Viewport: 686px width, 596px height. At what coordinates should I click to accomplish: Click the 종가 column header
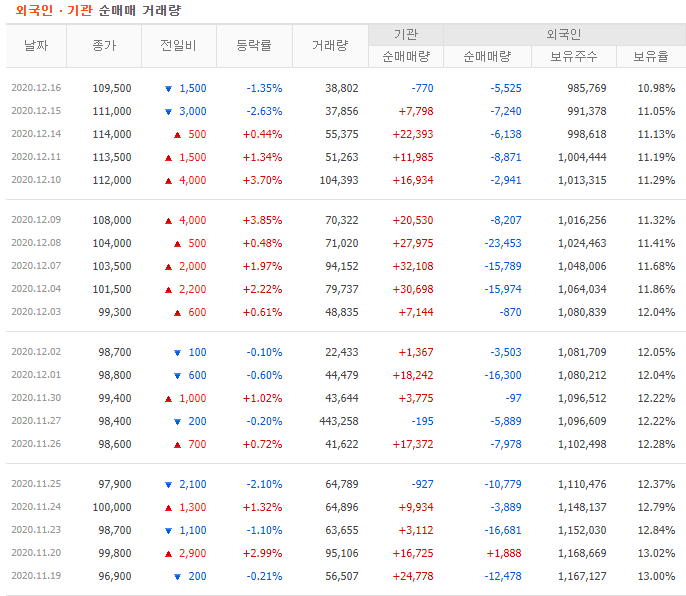point(104,46)
